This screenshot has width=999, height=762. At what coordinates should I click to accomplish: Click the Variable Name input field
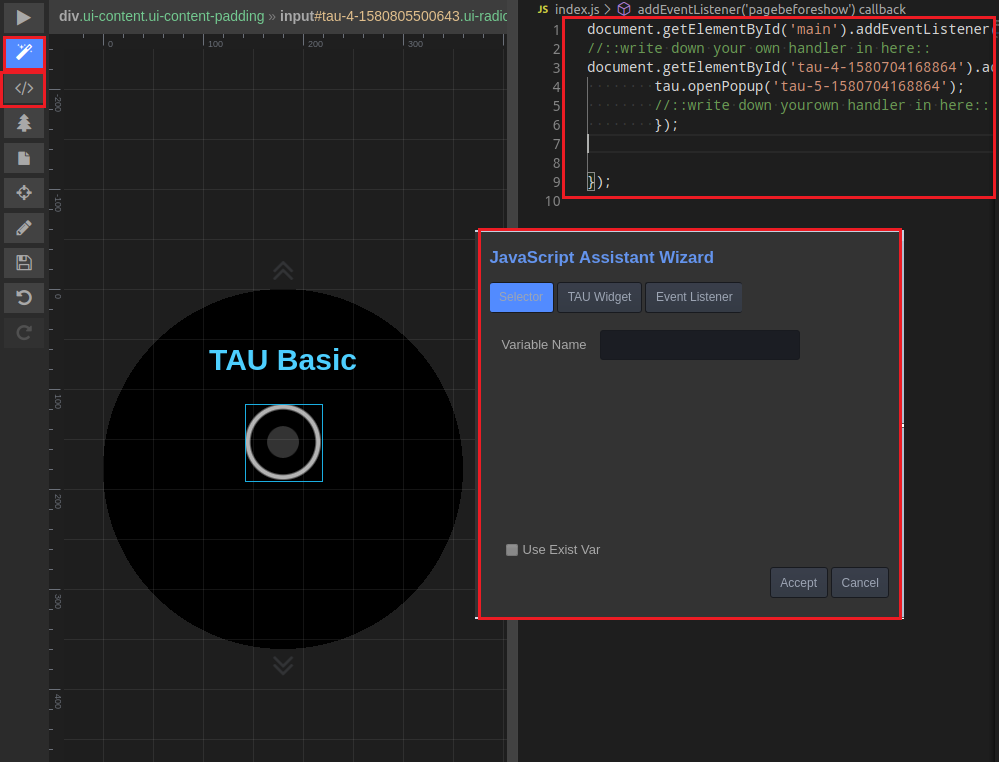[699, 345]
